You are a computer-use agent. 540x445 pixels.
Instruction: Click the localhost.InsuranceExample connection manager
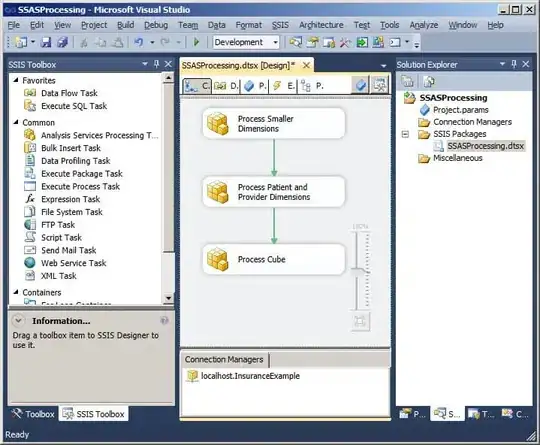pyautogui.click(x=243, y=376)
